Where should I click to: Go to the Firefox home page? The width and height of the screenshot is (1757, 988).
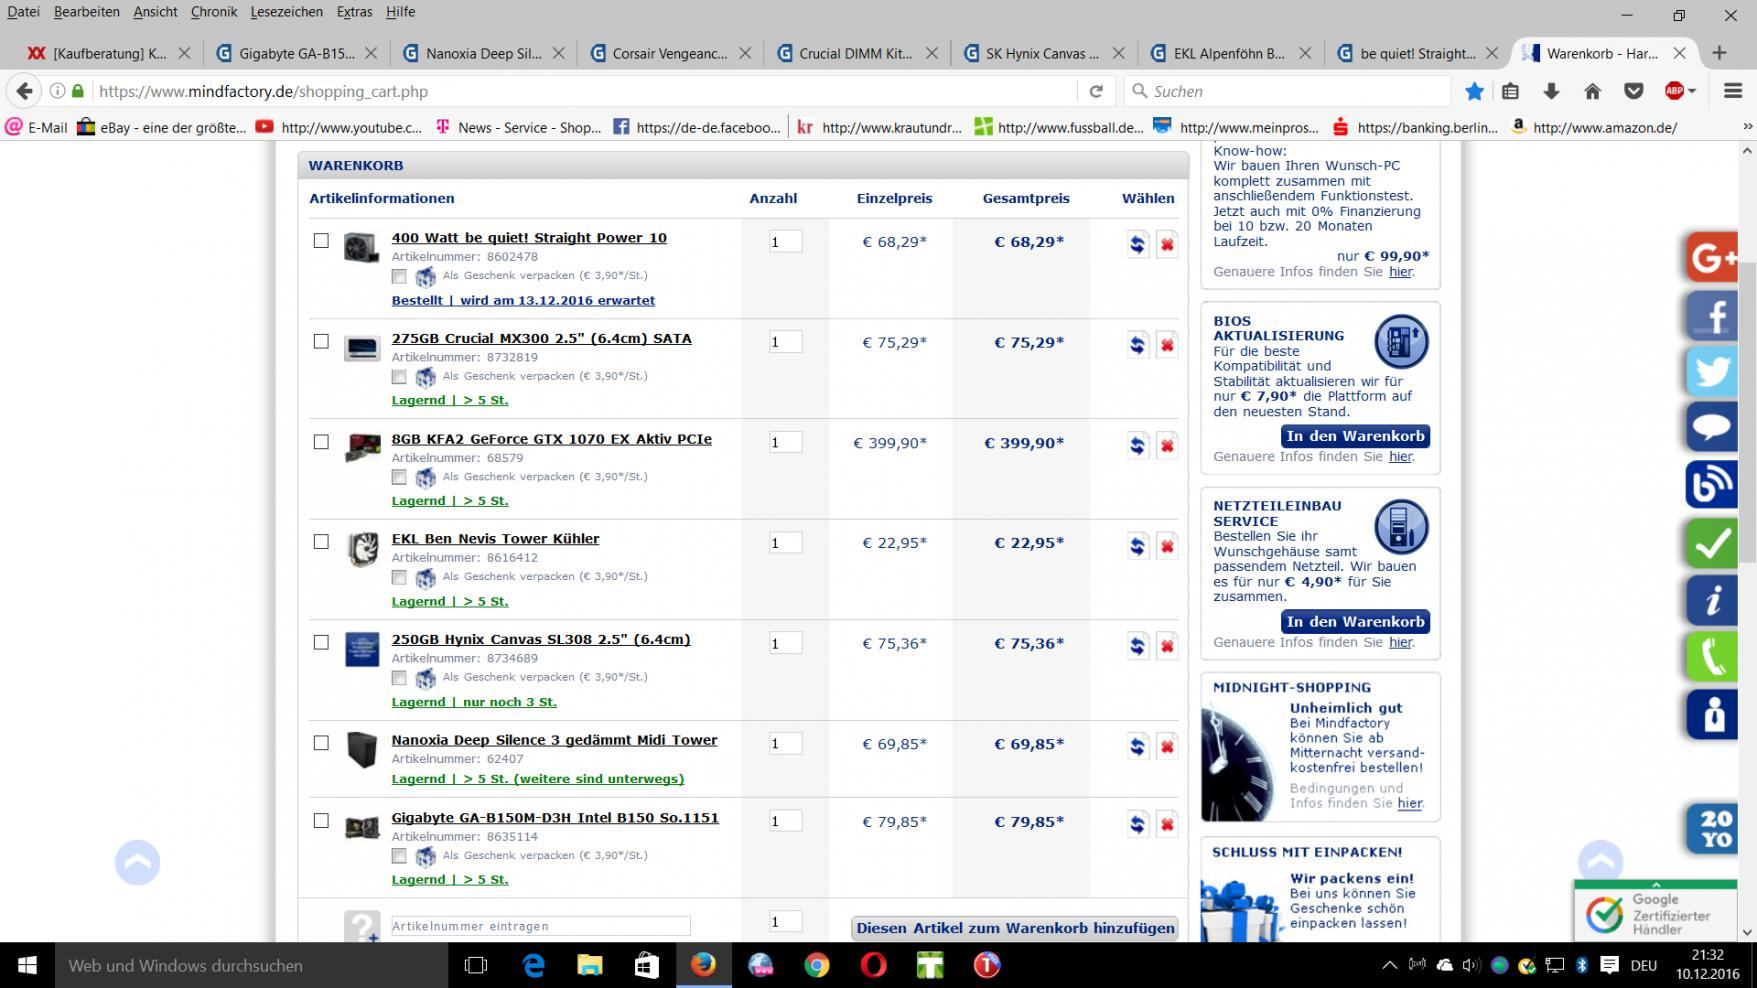1593,91
